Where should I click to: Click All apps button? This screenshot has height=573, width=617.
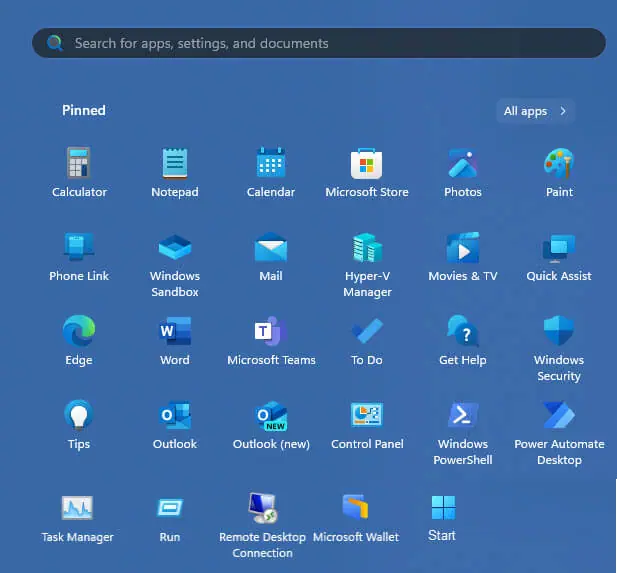pyautogui.click(x=536, y=111)
